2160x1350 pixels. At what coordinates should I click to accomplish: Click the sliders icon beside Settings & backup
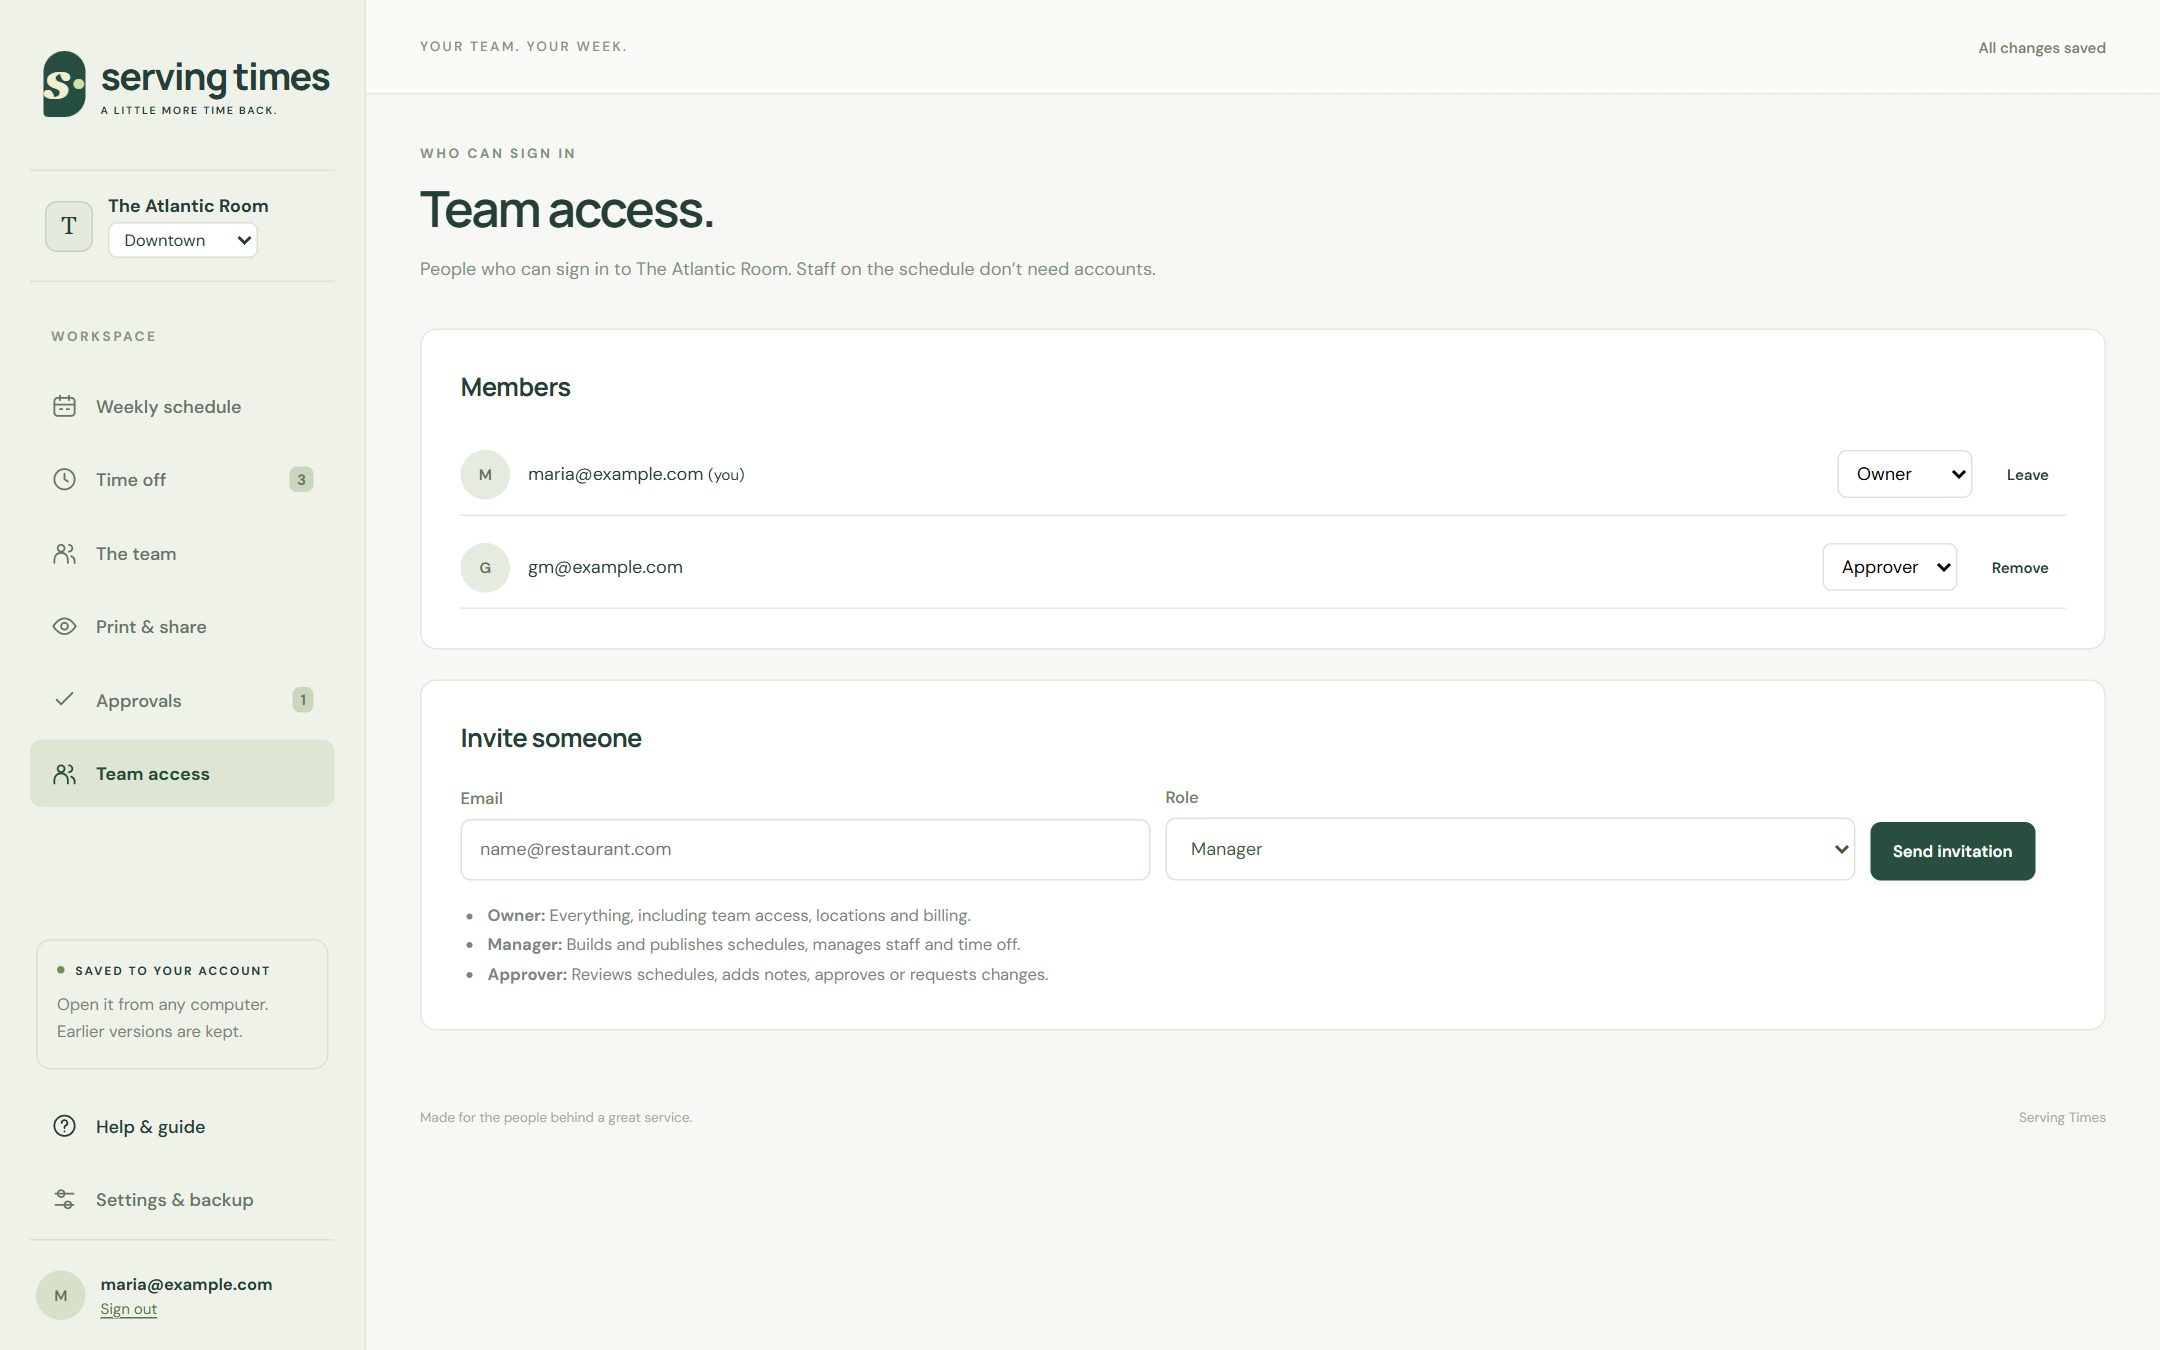point(64,1199)
